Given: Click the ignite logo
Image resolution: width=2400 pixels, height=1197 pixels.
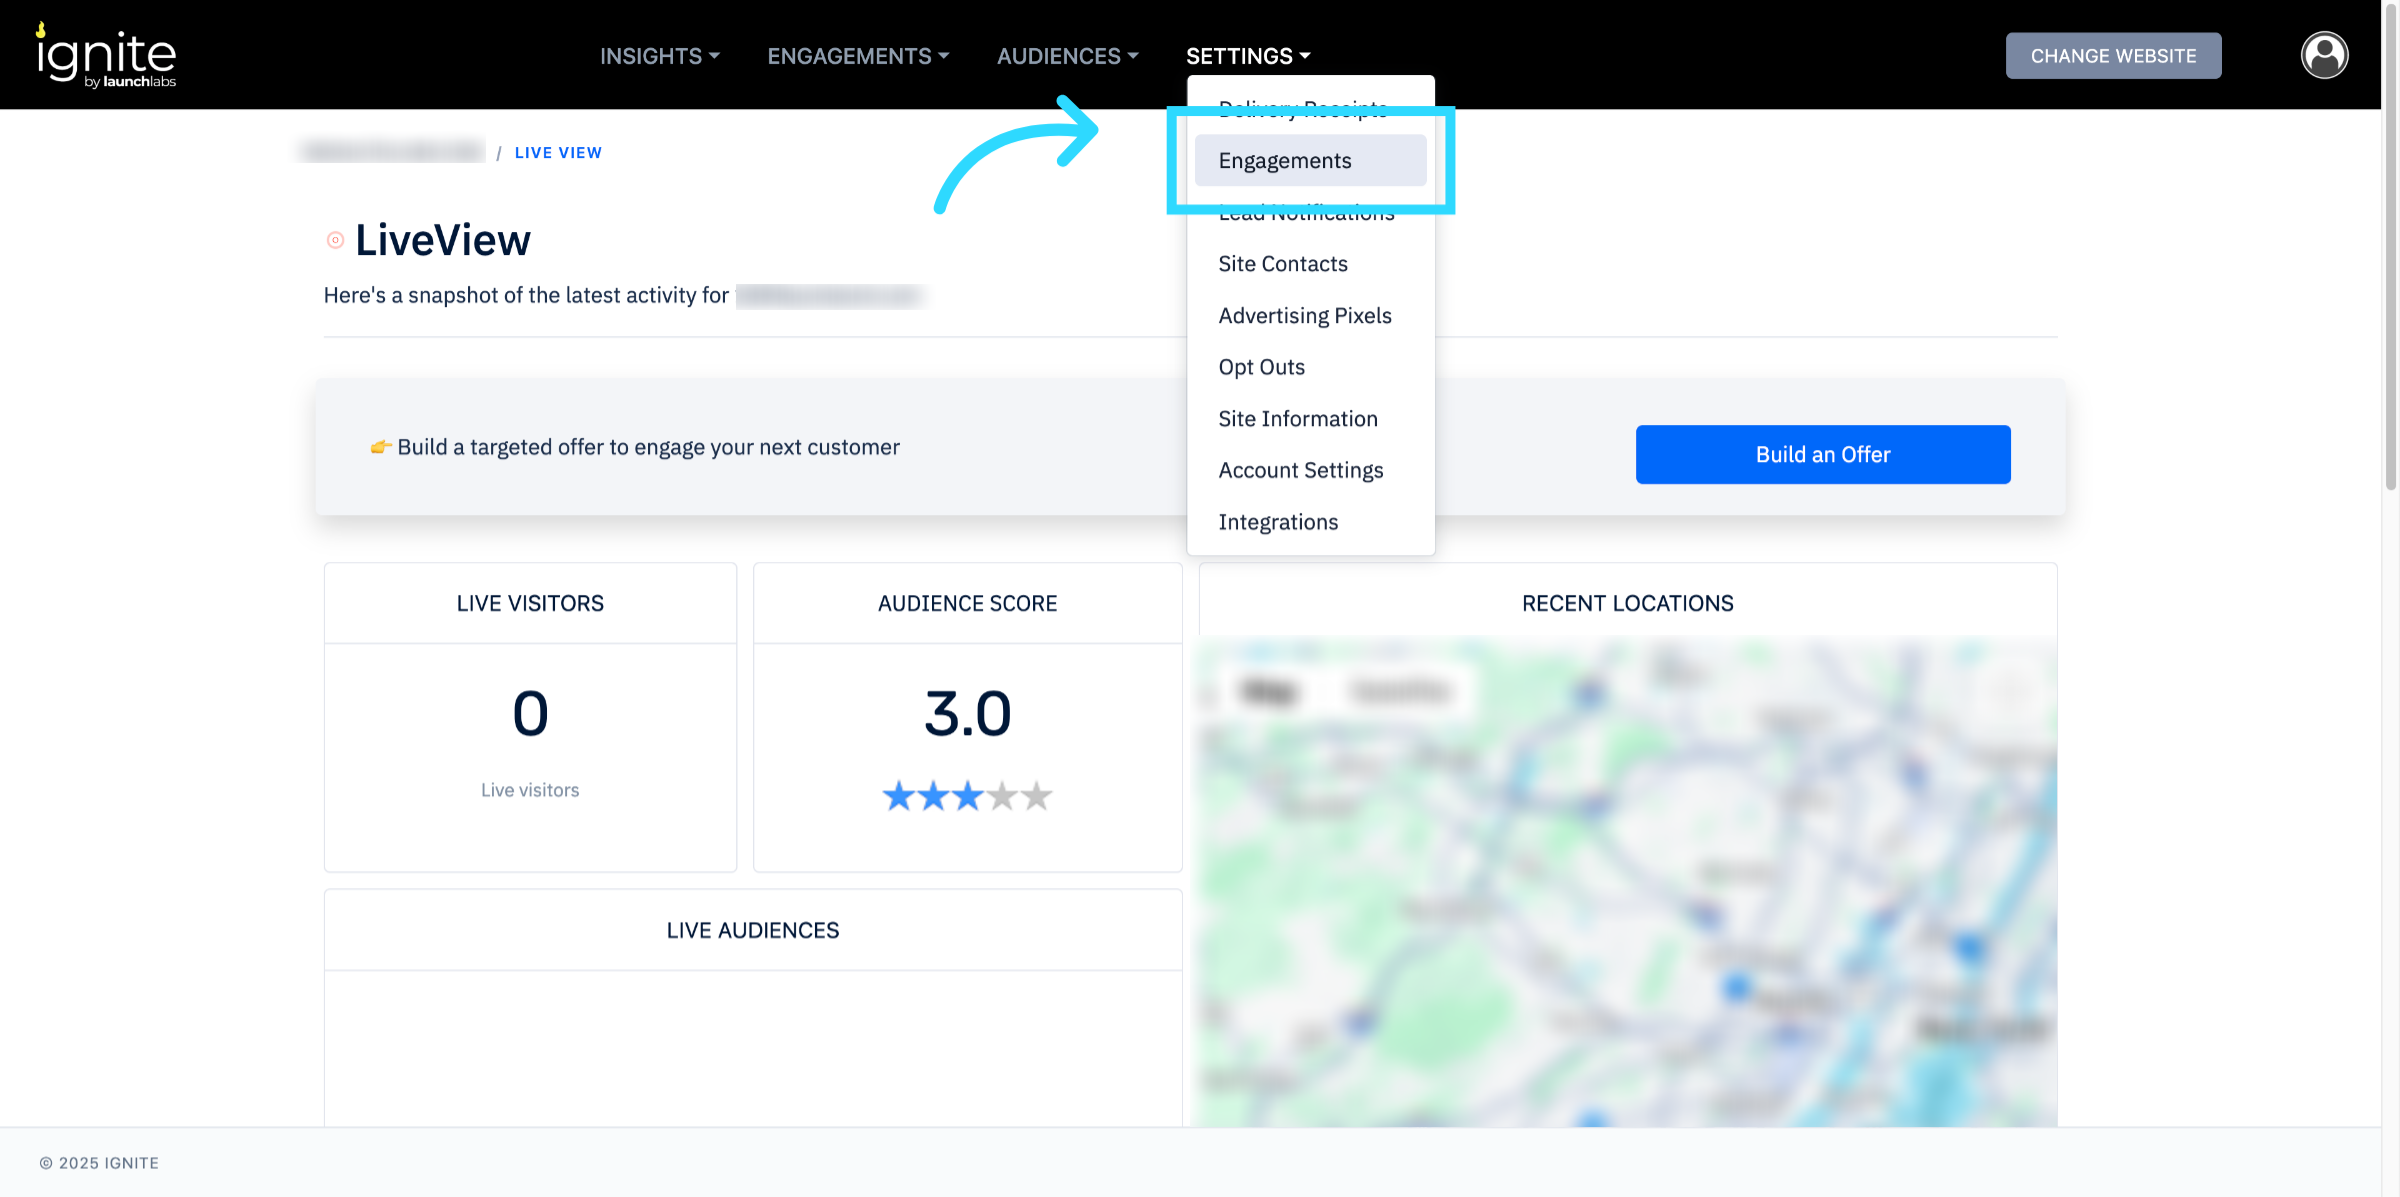Looking at the screenshot, I should [x=106, y=56].
